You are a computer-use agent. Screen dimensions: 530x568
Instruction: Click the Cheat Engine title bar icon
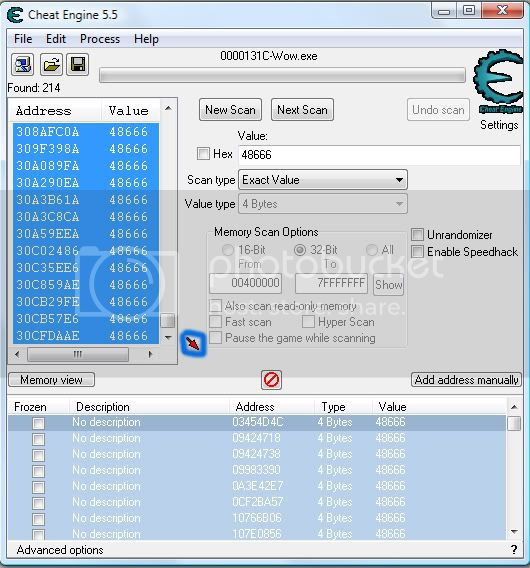point(15,15)
